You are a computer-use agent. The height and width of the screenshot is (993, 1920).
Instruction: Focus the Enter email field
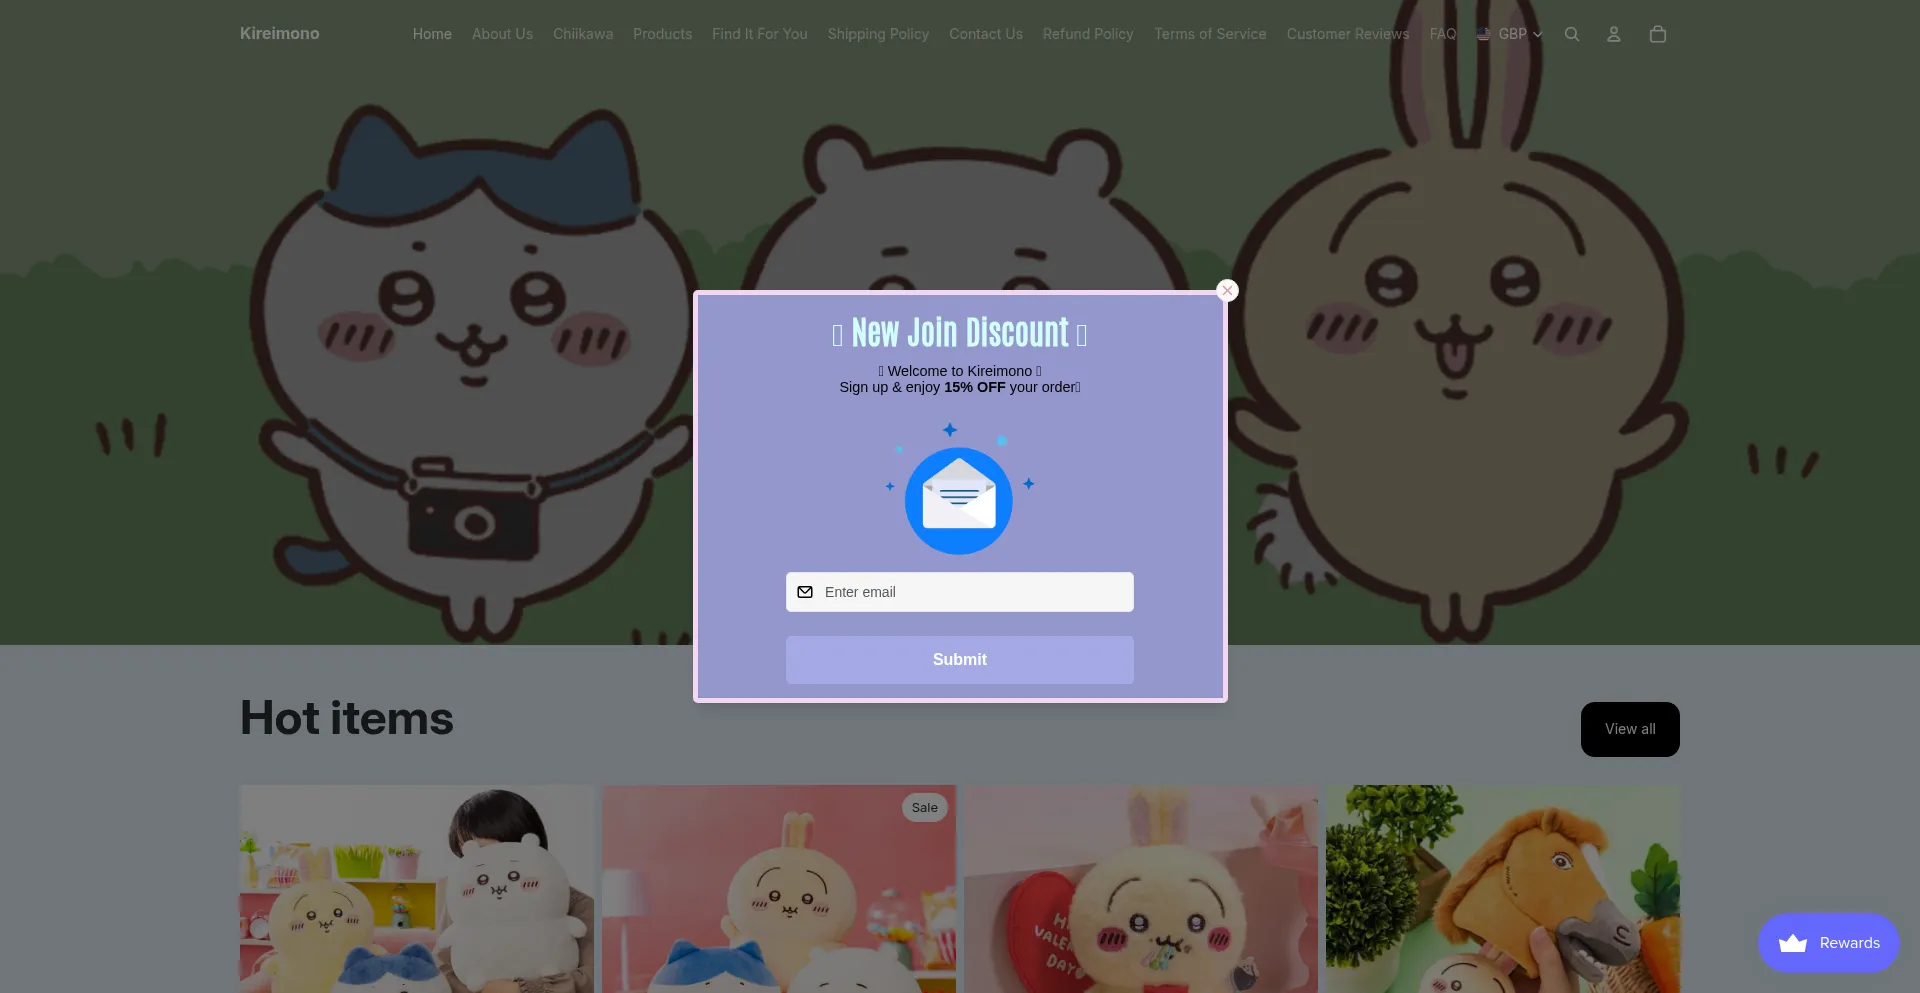960,592
